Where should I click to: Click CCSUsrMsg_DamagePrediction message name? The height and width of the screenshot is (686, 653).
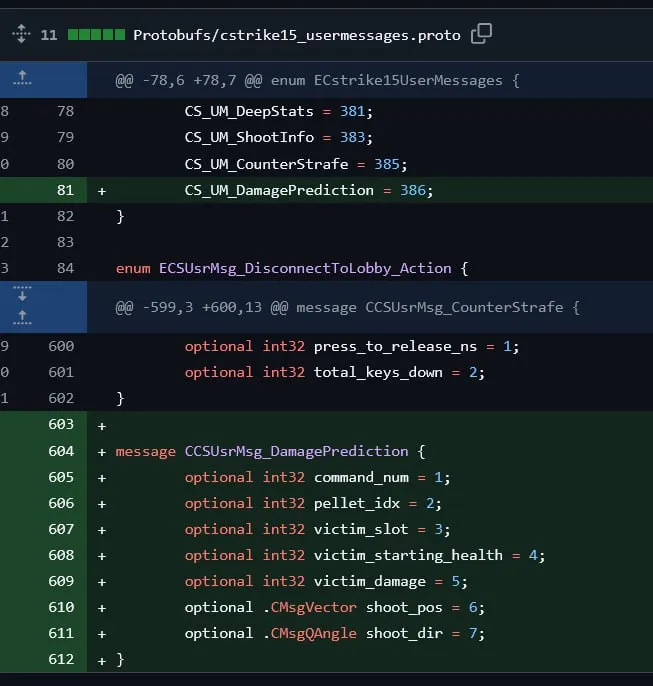tap(296, 451)
